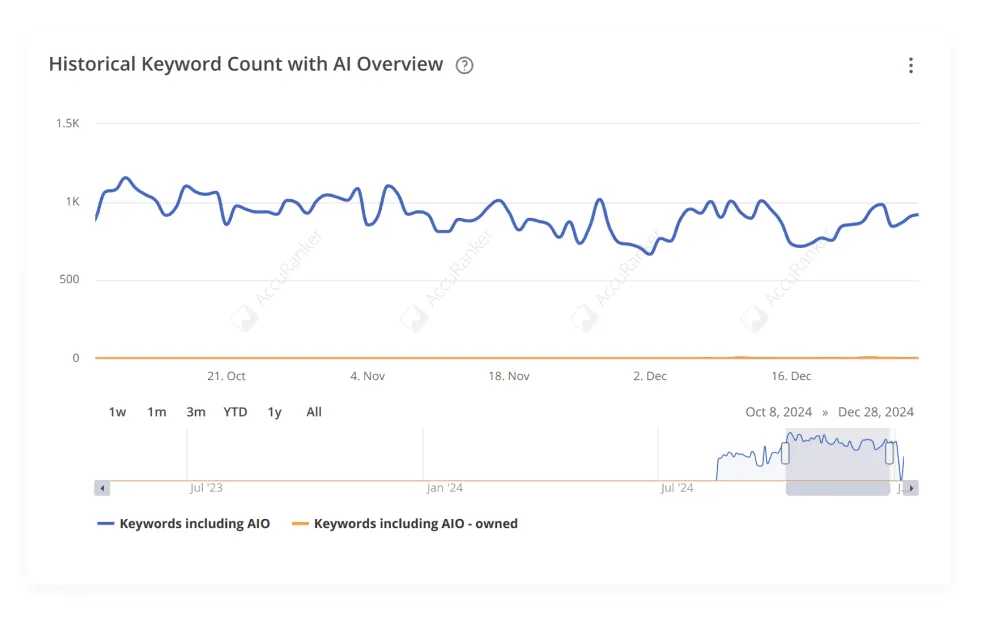983x633 pixels.
Task: Select the 3m time range
Action: [195, 412]
